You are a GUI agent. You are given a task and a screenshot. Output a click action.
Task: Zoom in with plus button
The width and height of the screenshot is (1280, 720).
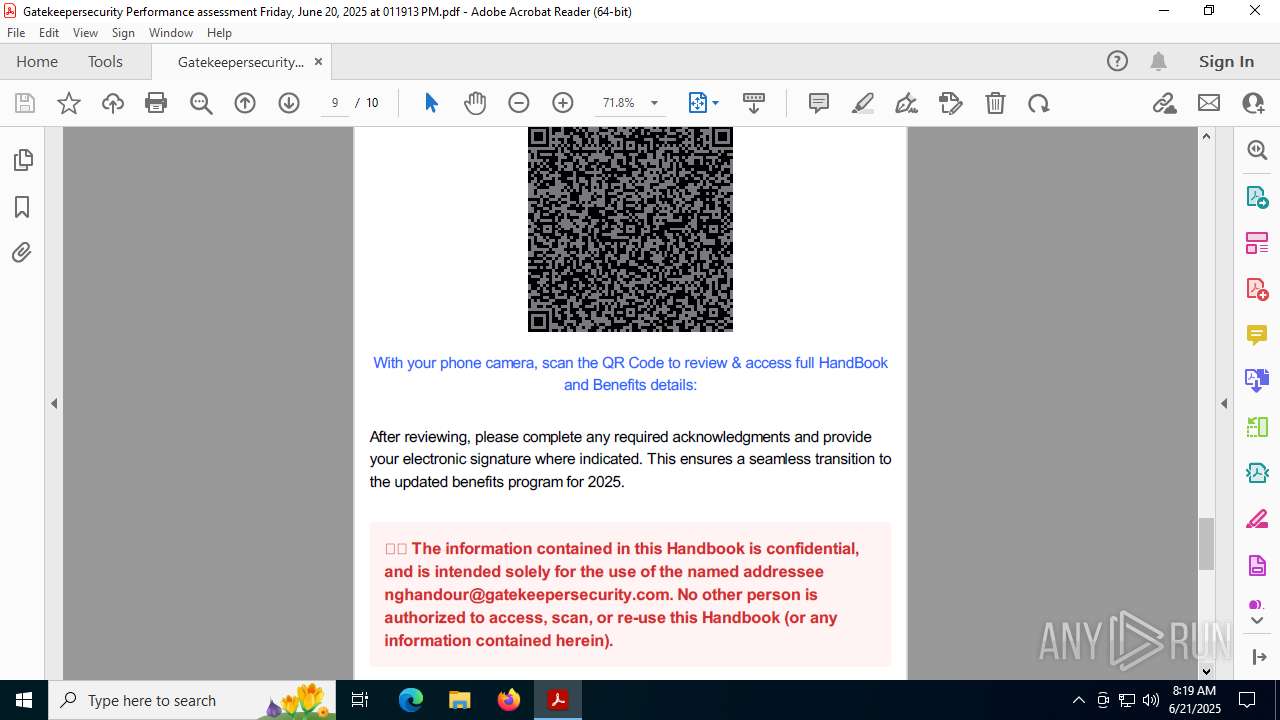coord(563,103)
